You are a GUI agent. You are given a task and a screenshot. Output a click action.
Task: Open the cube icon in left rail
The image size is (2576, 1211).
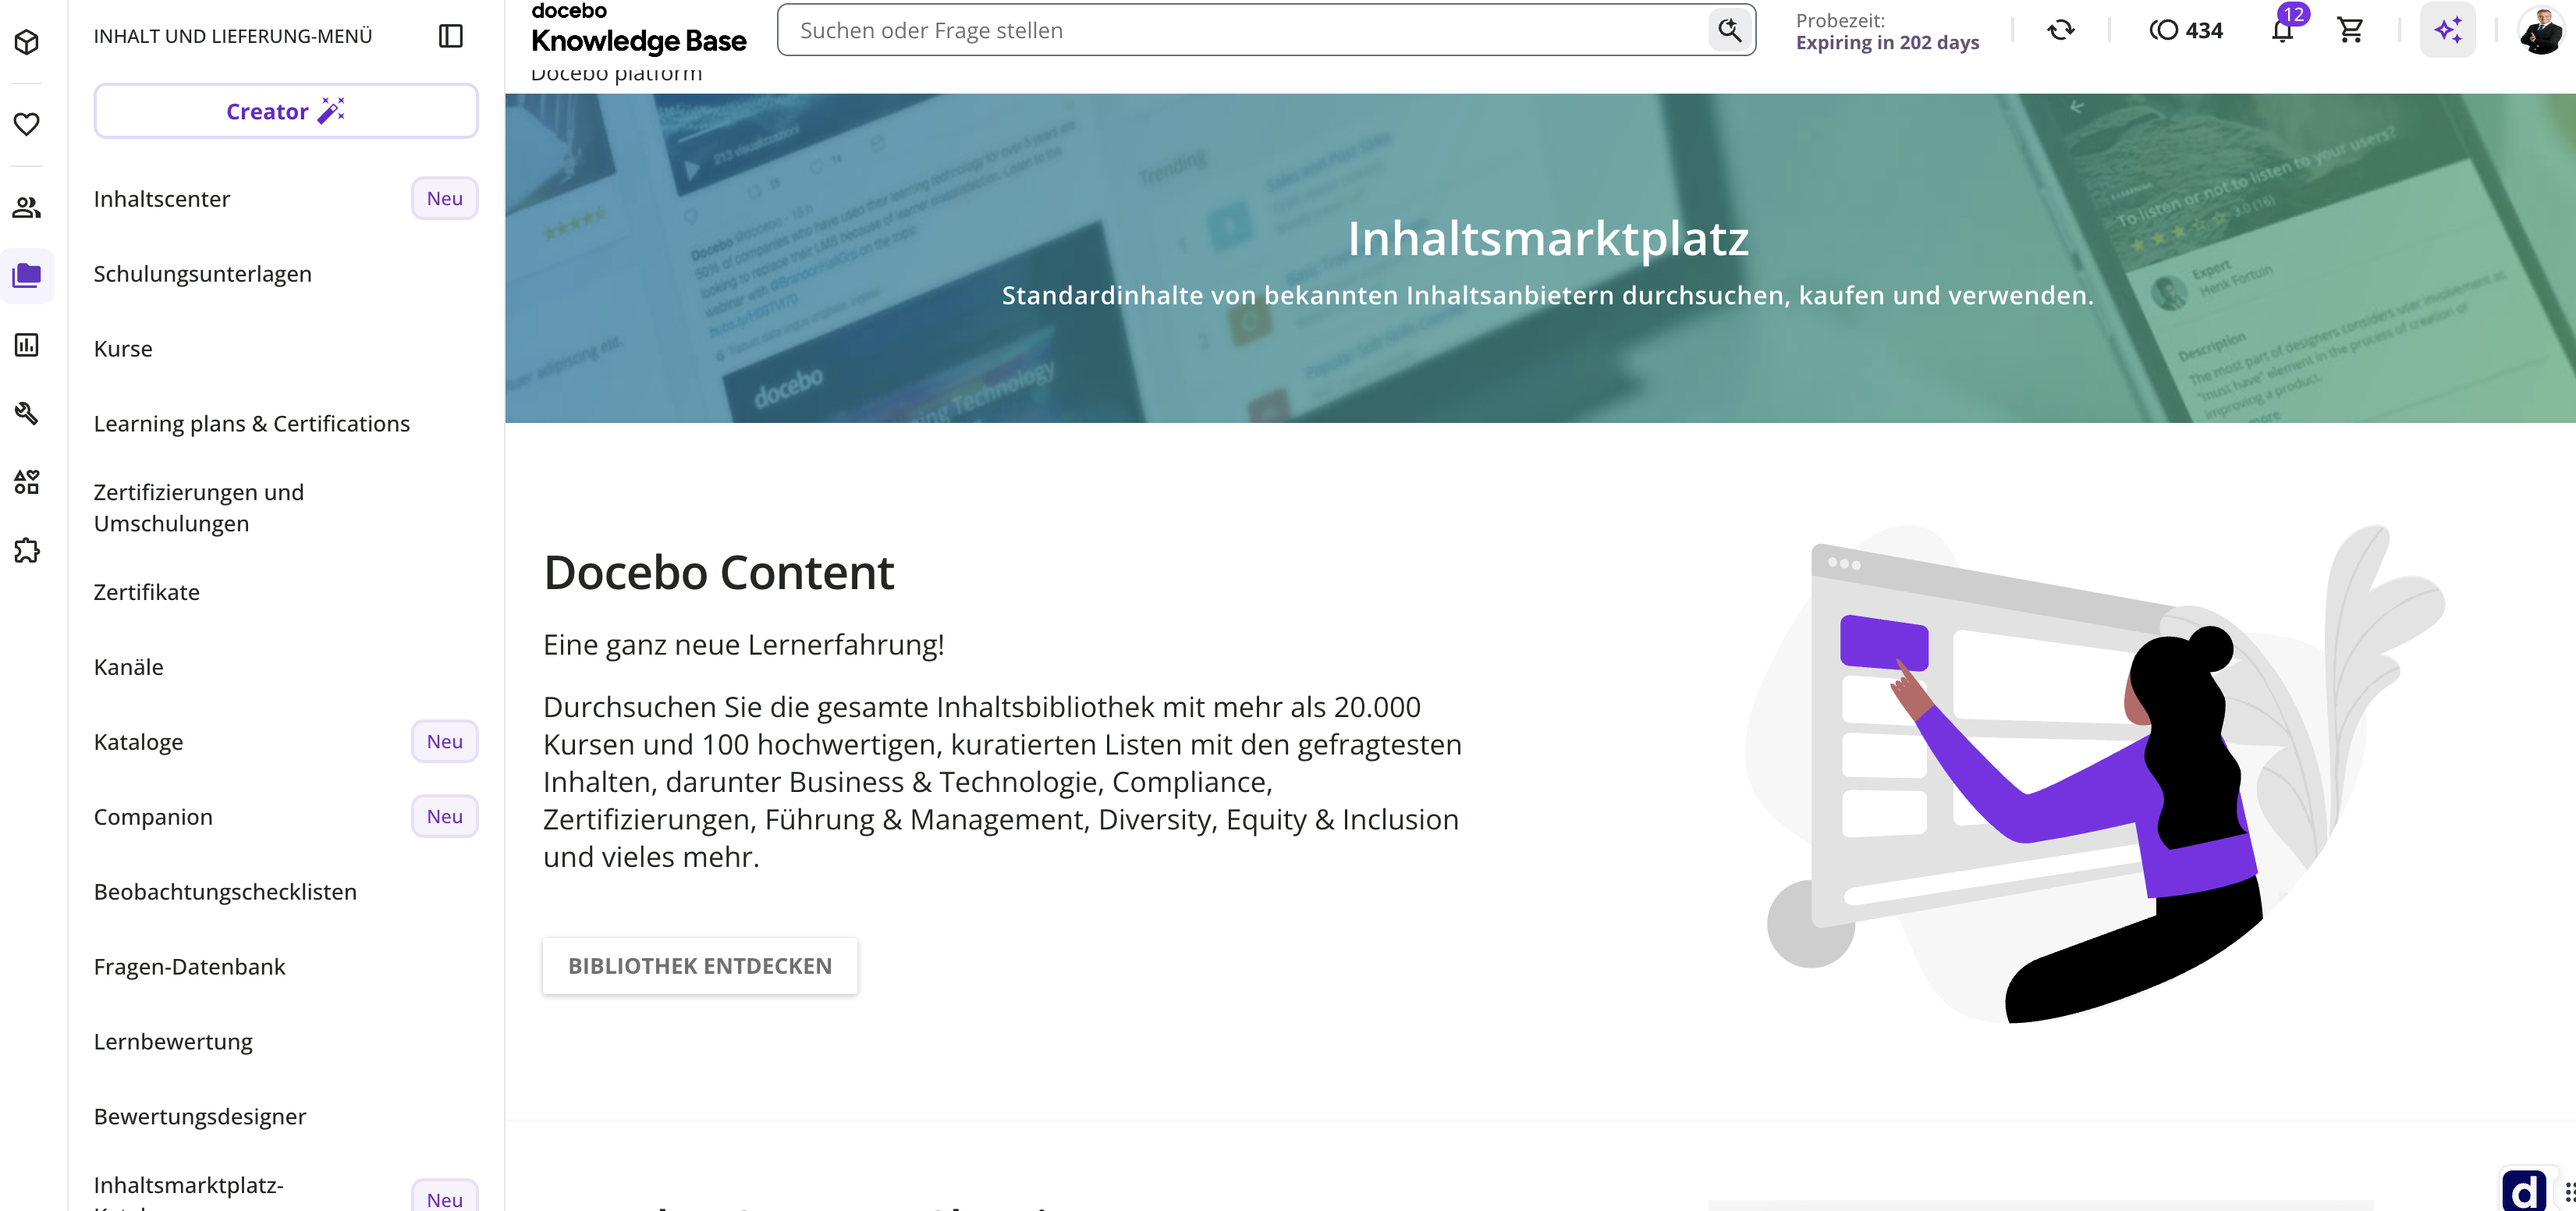point(27,41)
